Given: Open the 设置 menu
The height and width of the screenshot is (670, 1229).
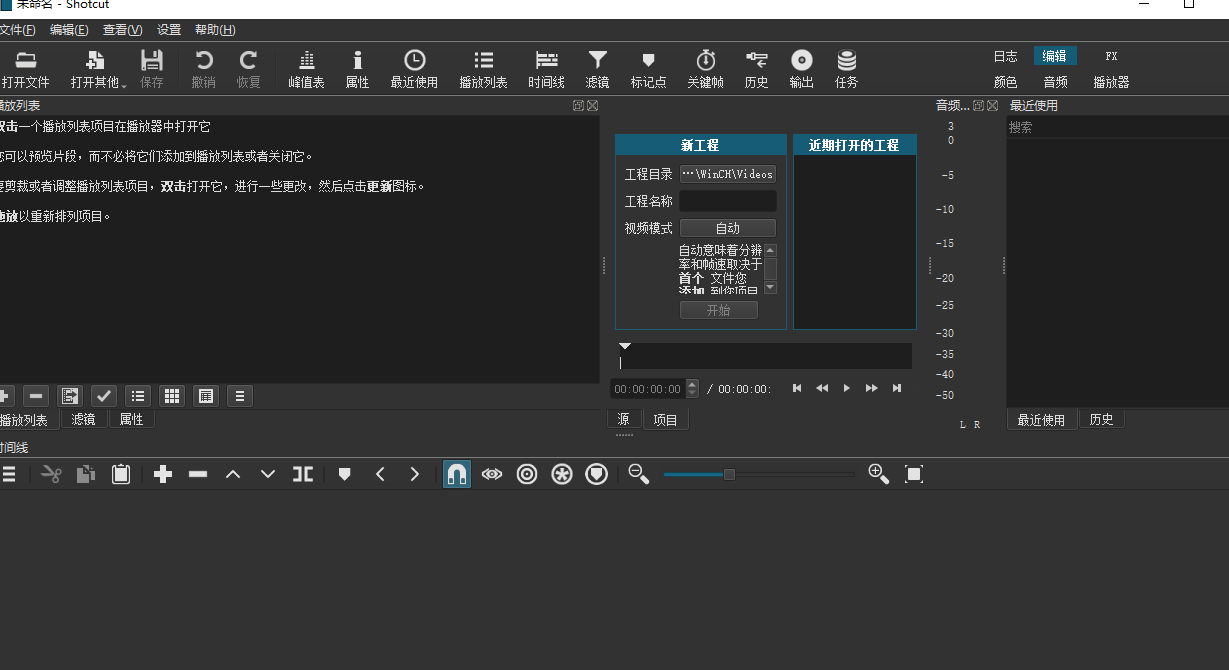Looking at the screenshot, I should click(x=168, y=29).
